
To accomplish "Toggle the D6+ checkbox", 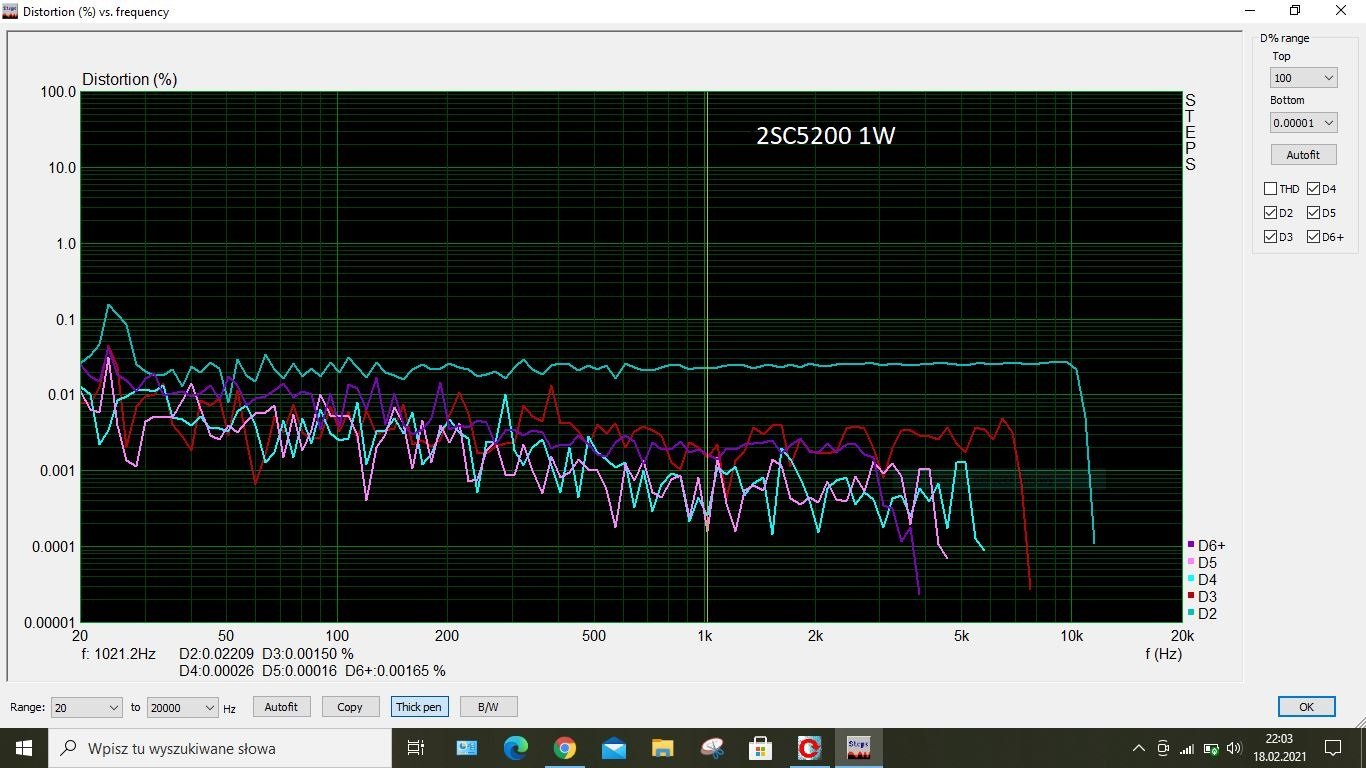I will pos(1313,237).
